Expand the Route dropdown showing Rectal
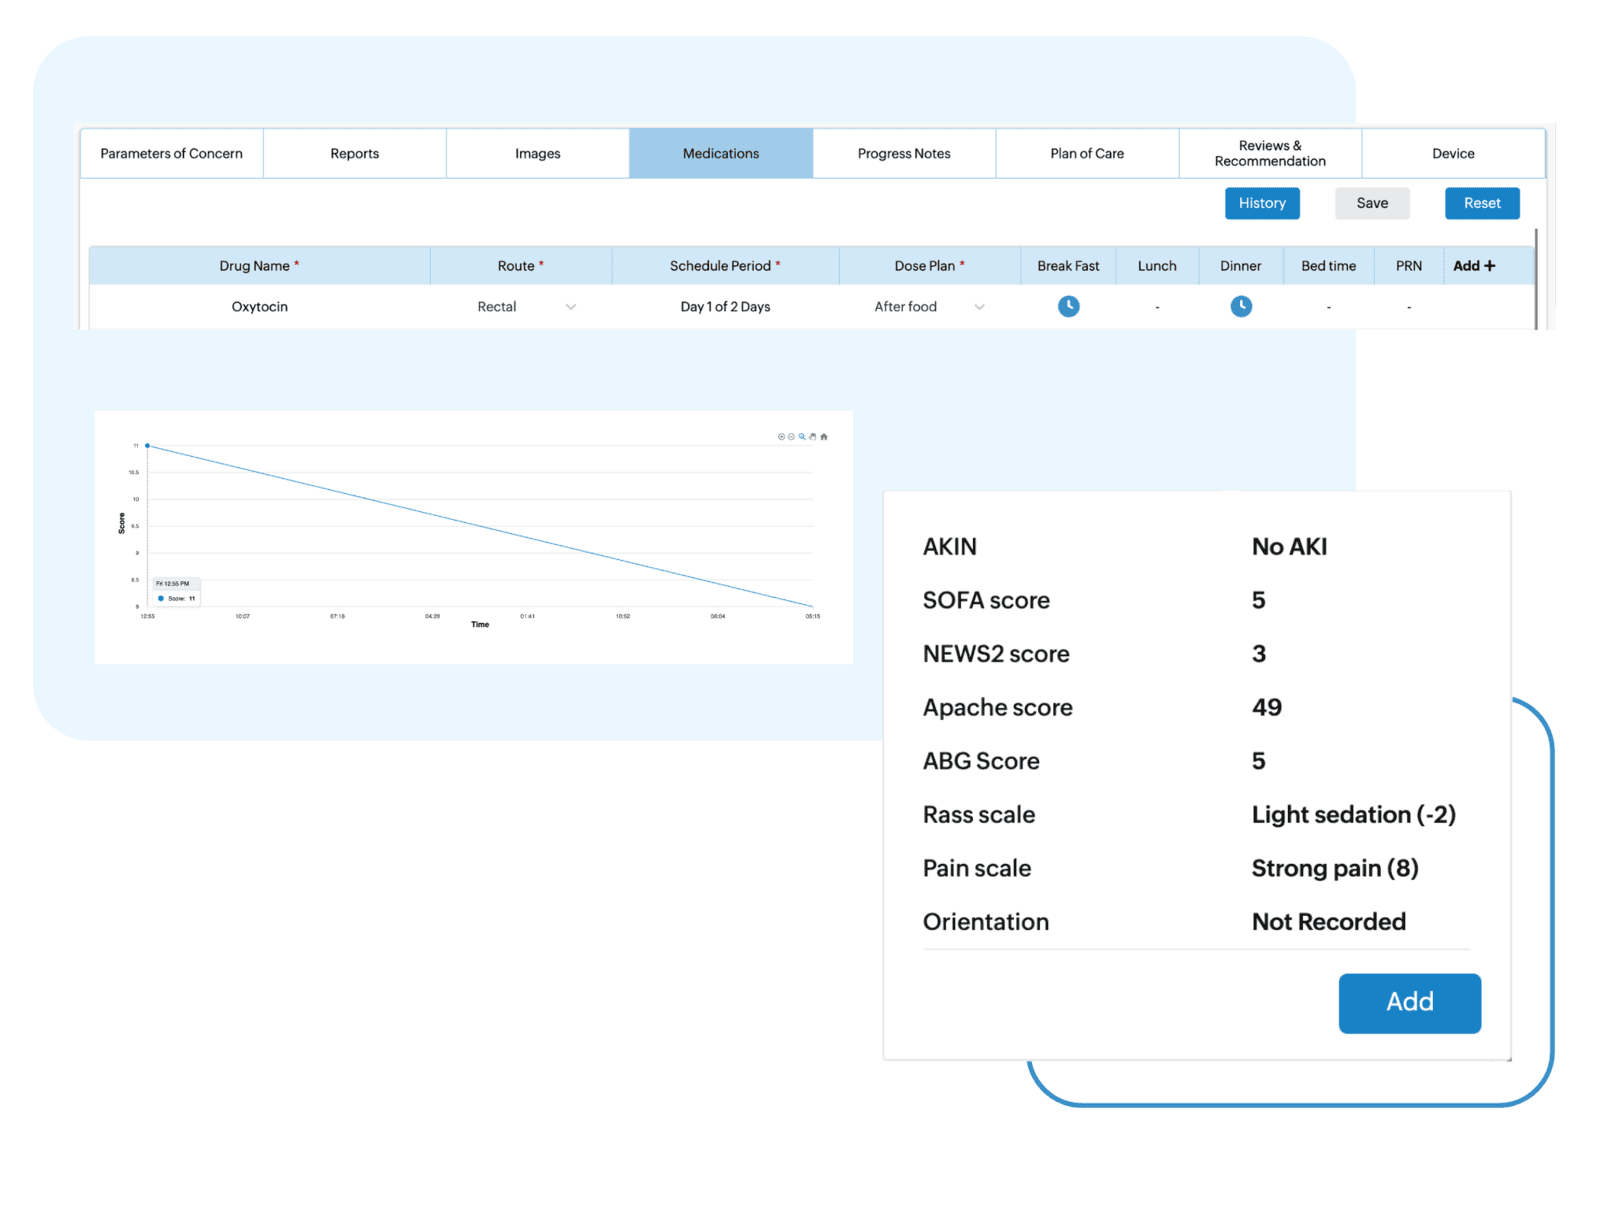The image size is (1600, 1231). coord(570,307)
